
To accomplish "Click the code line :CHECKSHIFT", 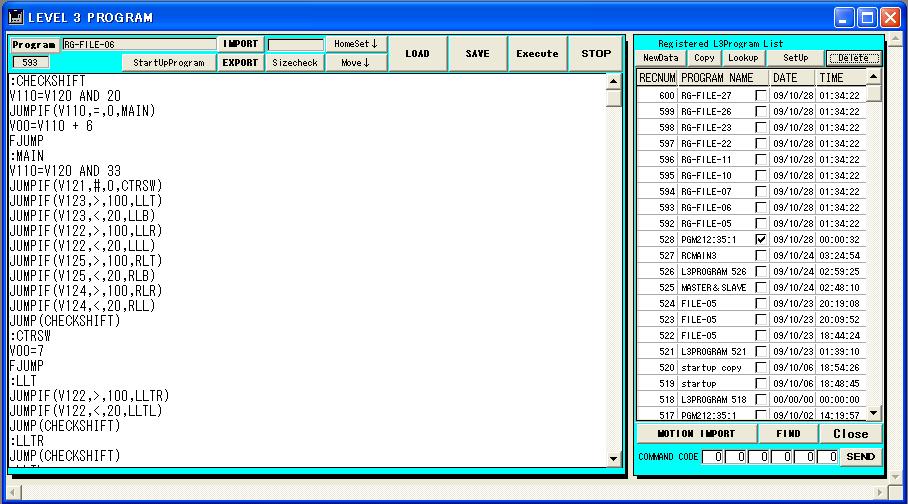I will (47, 81).
